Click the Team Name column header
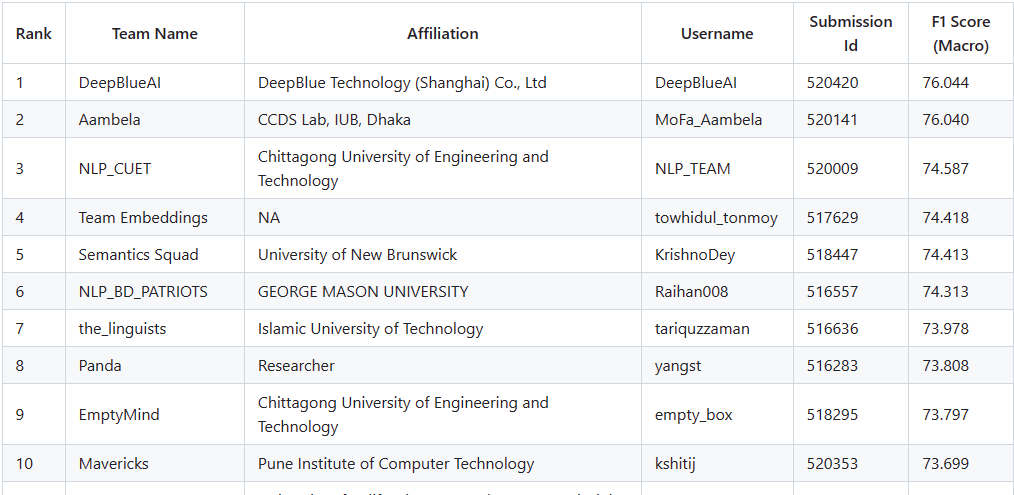 154,34
